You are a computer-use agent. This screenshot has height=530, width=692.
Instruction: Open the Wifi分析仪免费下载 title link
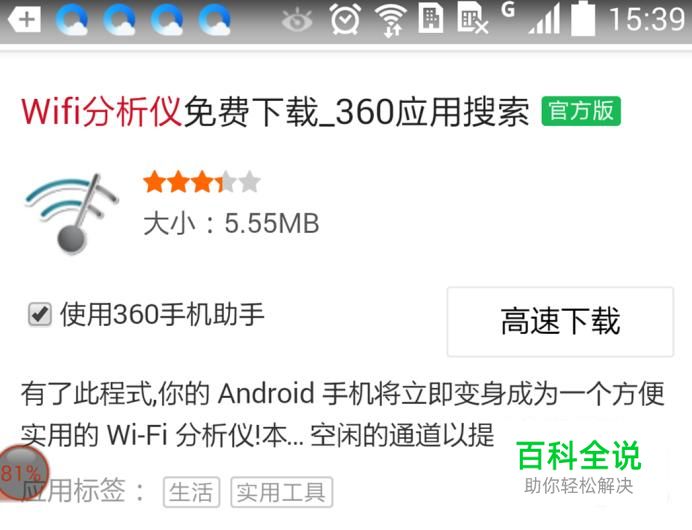tap(275, 111)
